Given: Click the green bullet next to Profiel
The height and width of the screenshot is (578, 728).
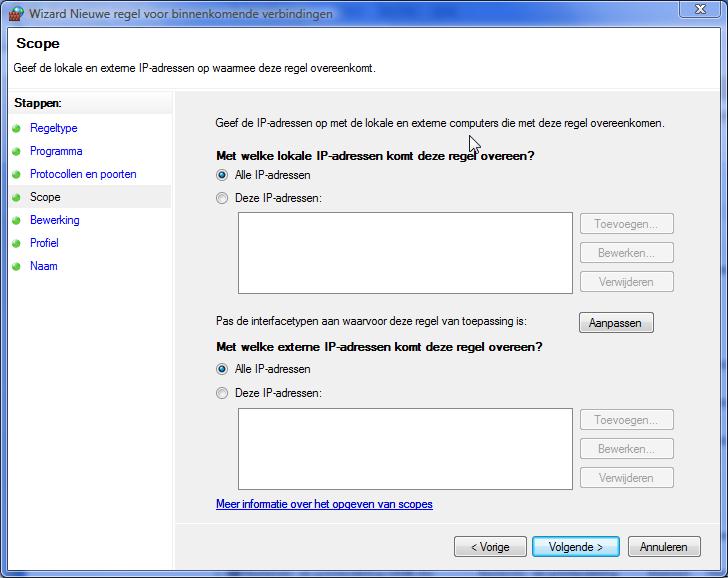Looking at the screenshot, I should 17,243.
